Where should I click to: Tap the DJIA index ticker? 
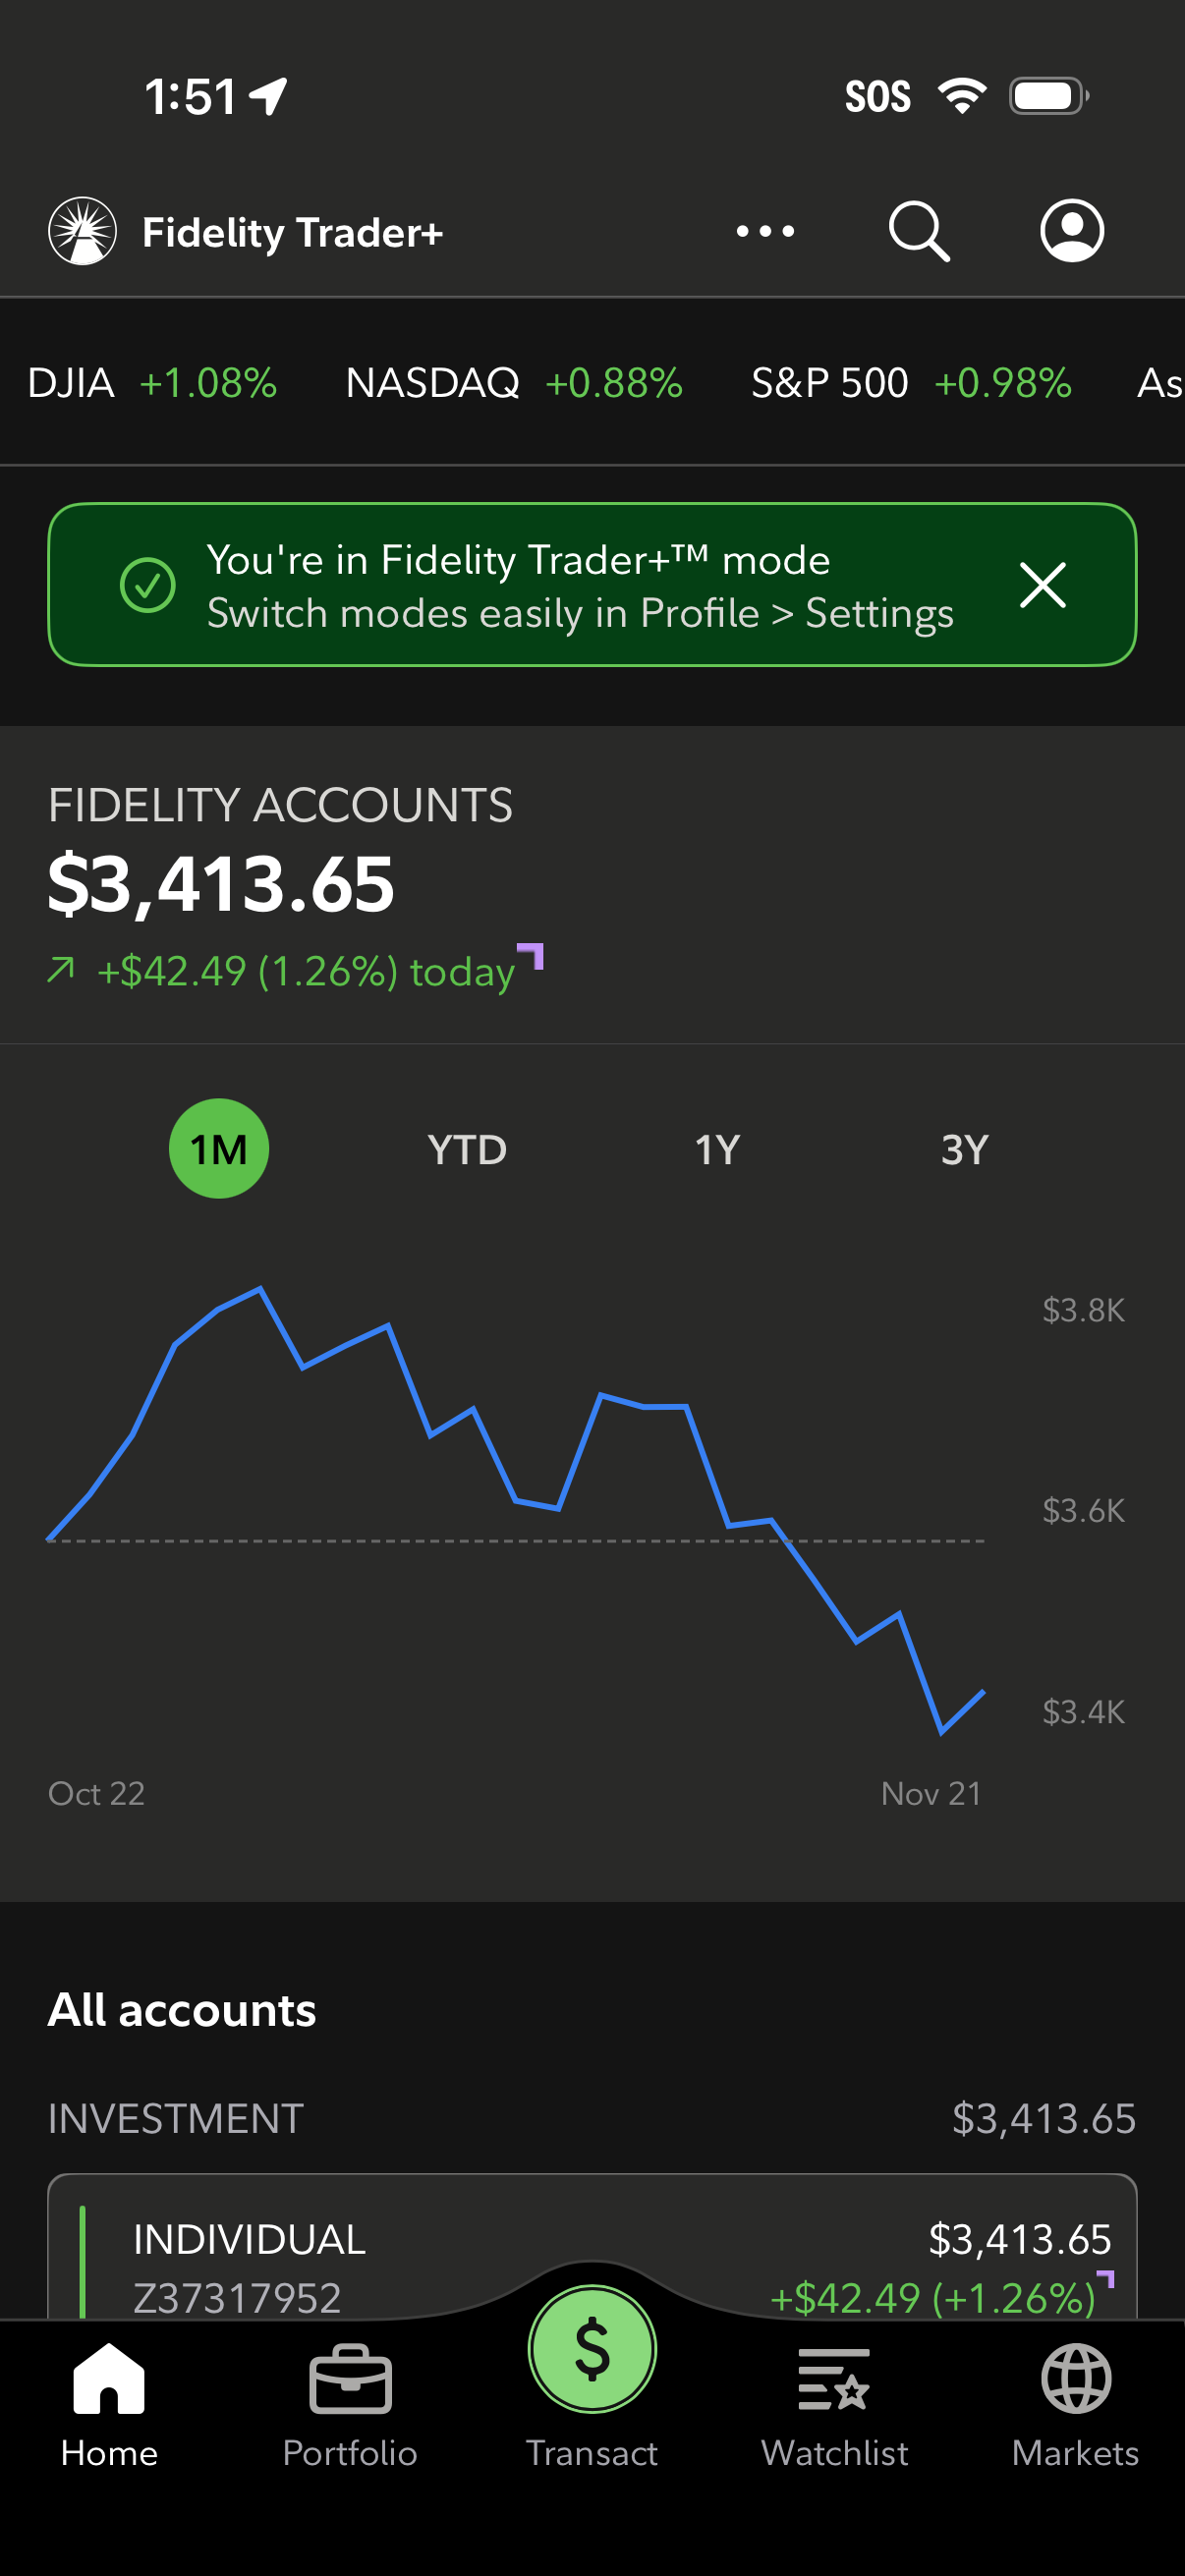(x=152, y=383)
